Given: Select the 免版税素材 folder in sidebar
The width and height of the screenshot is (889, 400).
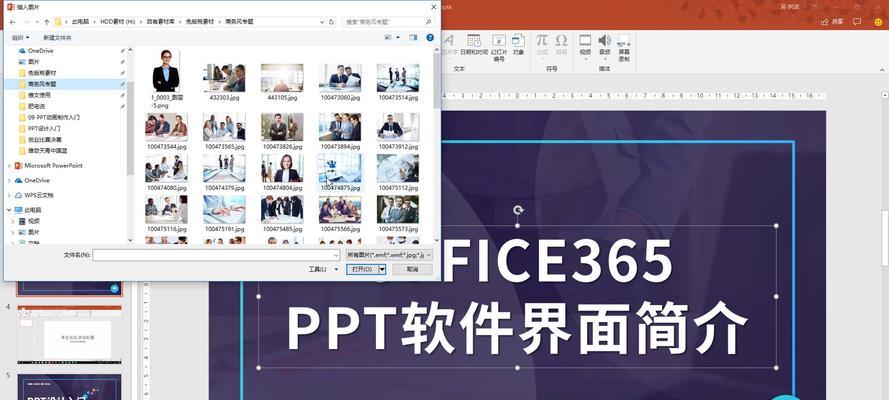Looking at the screenshot, I should pyautogui.click(x=42, y=73).
